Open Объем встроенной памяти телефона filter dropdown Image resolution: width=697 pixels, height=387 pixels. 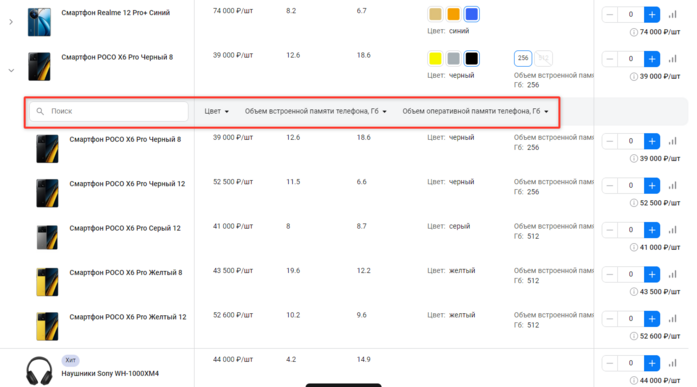coord(316,111)
